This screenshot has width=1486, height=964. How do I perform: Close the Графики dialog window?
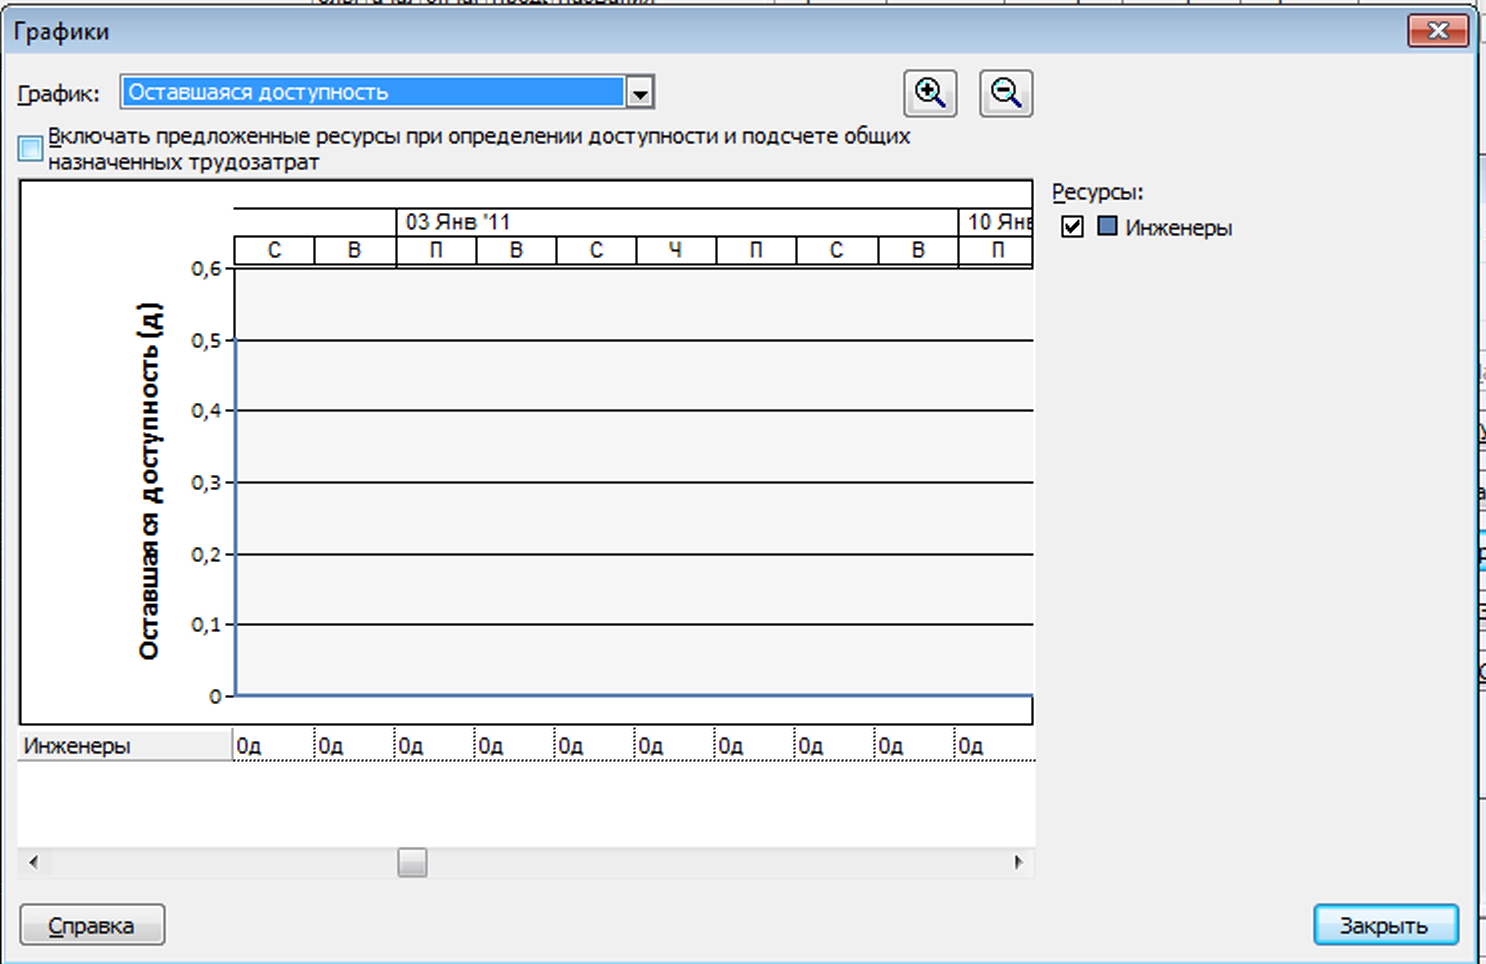coord(1438,31)
